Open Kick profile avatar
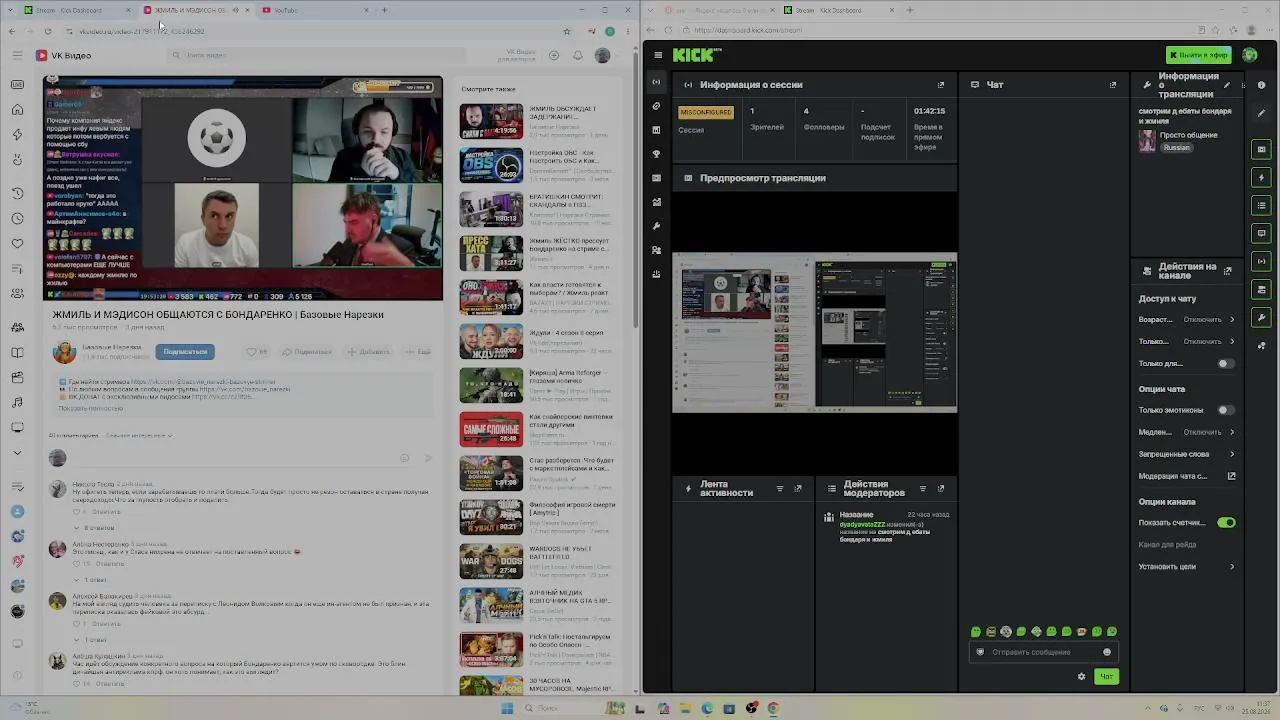1280x720 pixels. click(1250, 55)
